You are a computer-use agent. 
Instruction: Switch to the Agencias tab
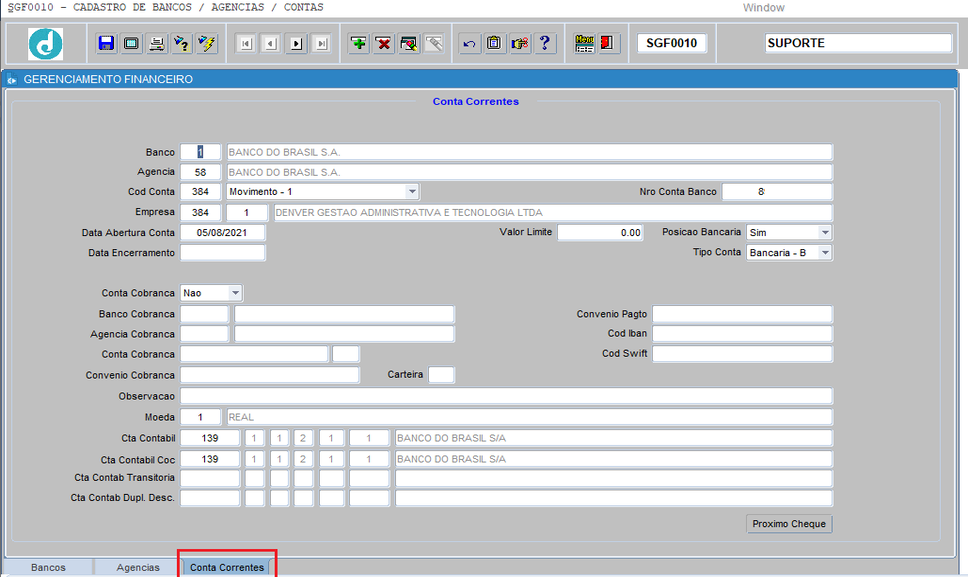click(x=138, y=567)
